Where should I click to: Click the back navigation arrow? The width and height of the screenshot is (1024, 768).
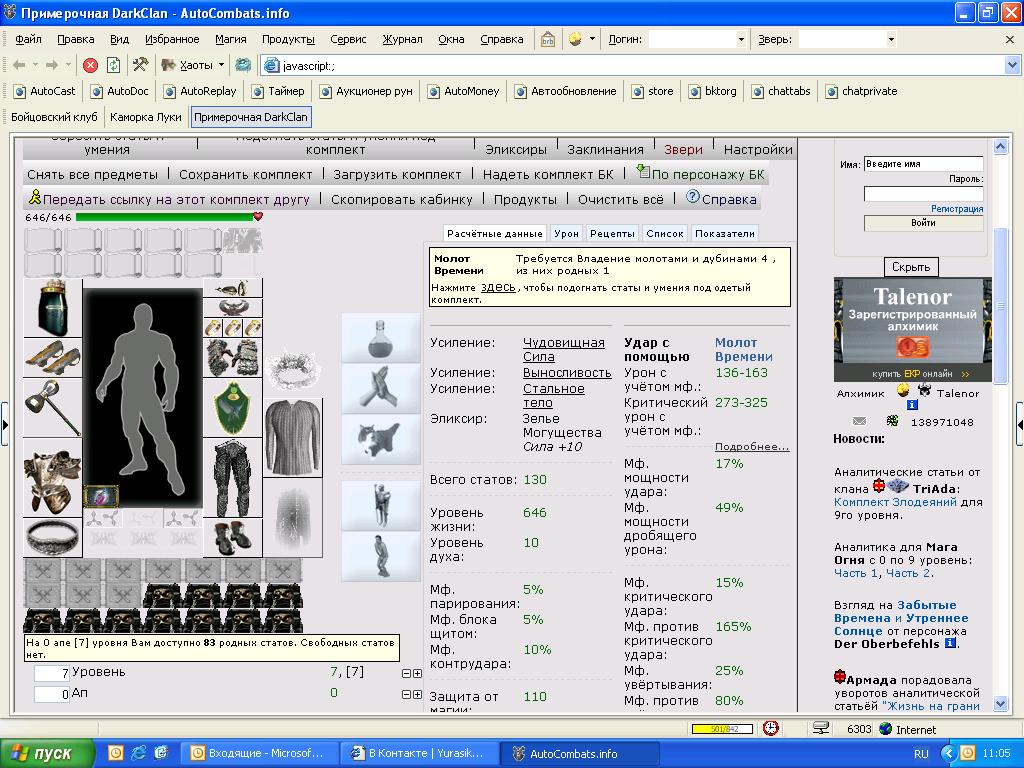19,65
